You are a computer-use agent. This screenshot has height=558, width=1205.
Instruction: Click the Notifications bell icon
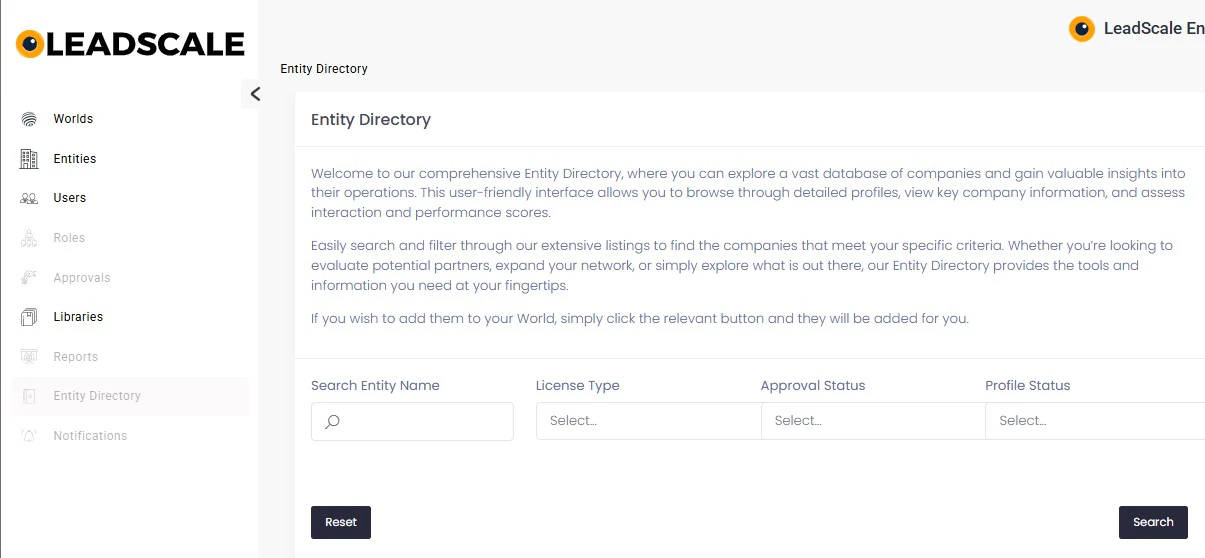(29, 436)
